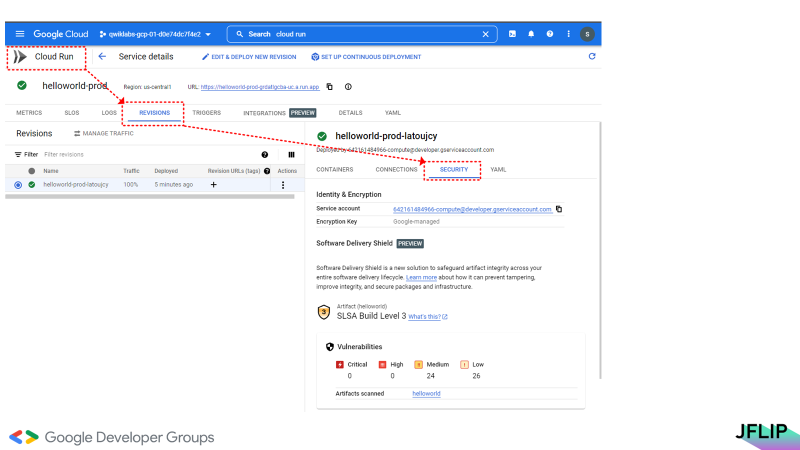Switch to the service Details tab
Viewport: 800px width, 450px height.
pos(351,113)
